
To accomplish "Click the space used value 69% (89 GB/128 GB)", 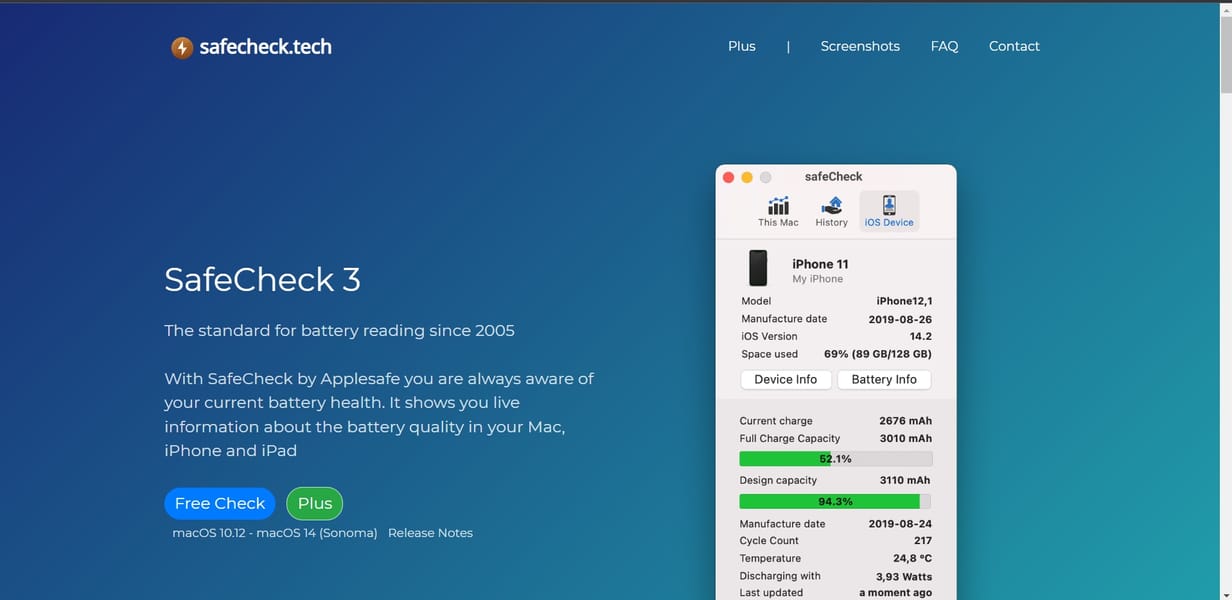I will pos(878,354).
